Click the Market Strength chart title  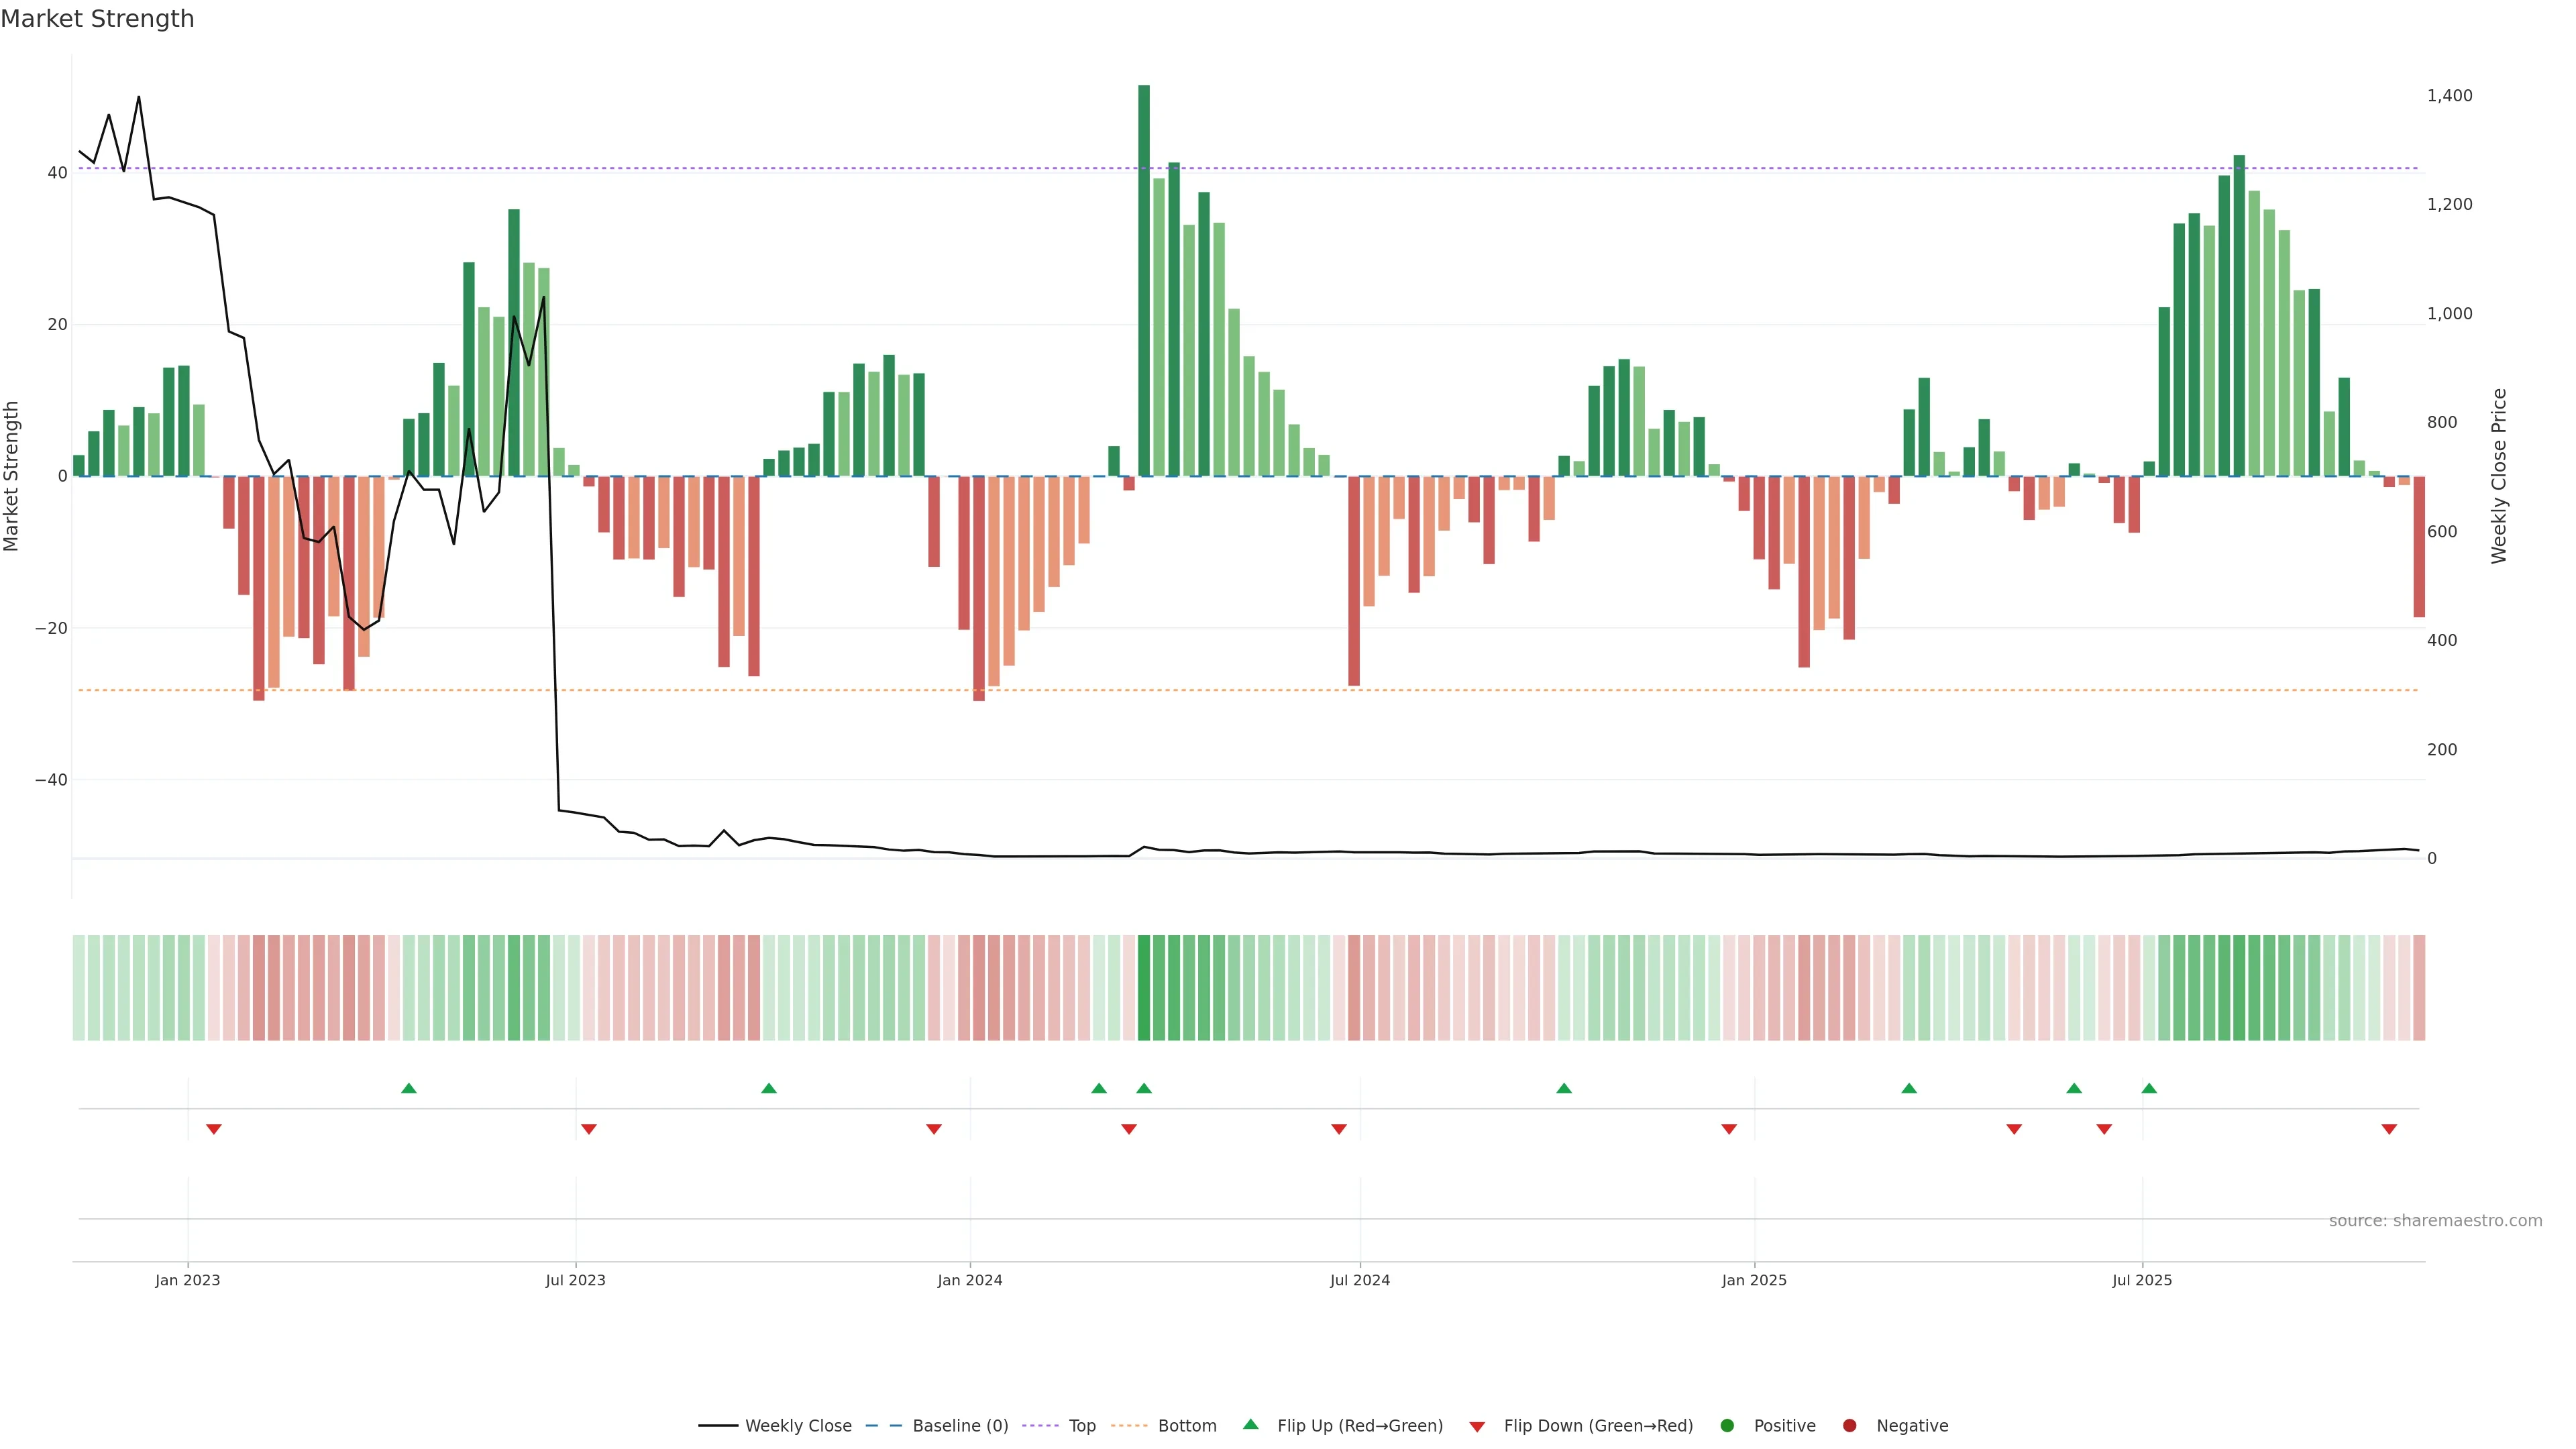(97, 19)
